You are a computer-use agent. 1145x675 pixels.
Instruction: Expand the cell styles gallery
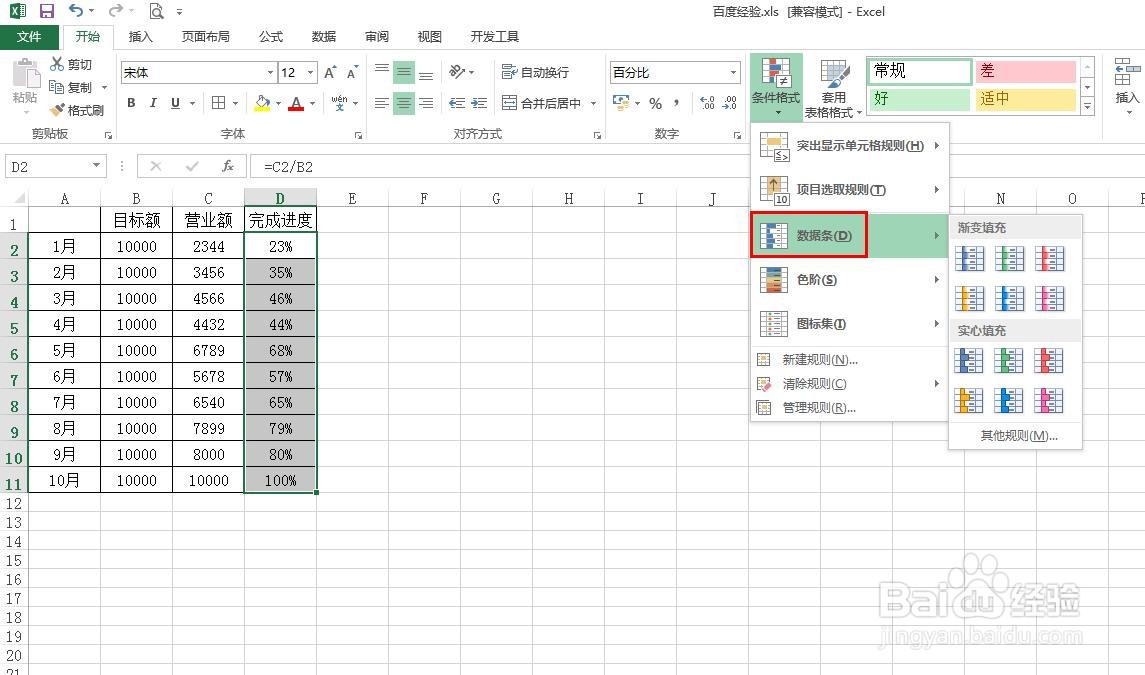point(1087,107)
